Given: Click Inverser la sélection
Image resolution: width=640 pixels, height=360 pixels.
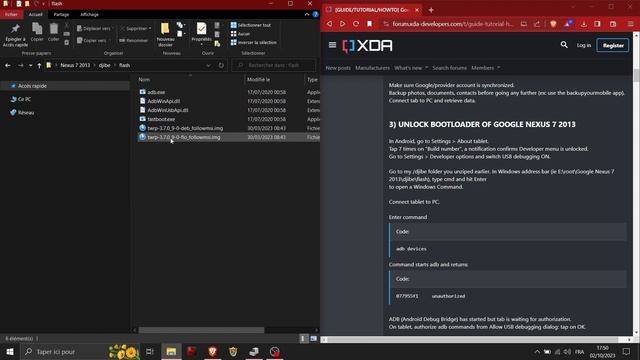Looking at the screenshot, I should [253, 42].
